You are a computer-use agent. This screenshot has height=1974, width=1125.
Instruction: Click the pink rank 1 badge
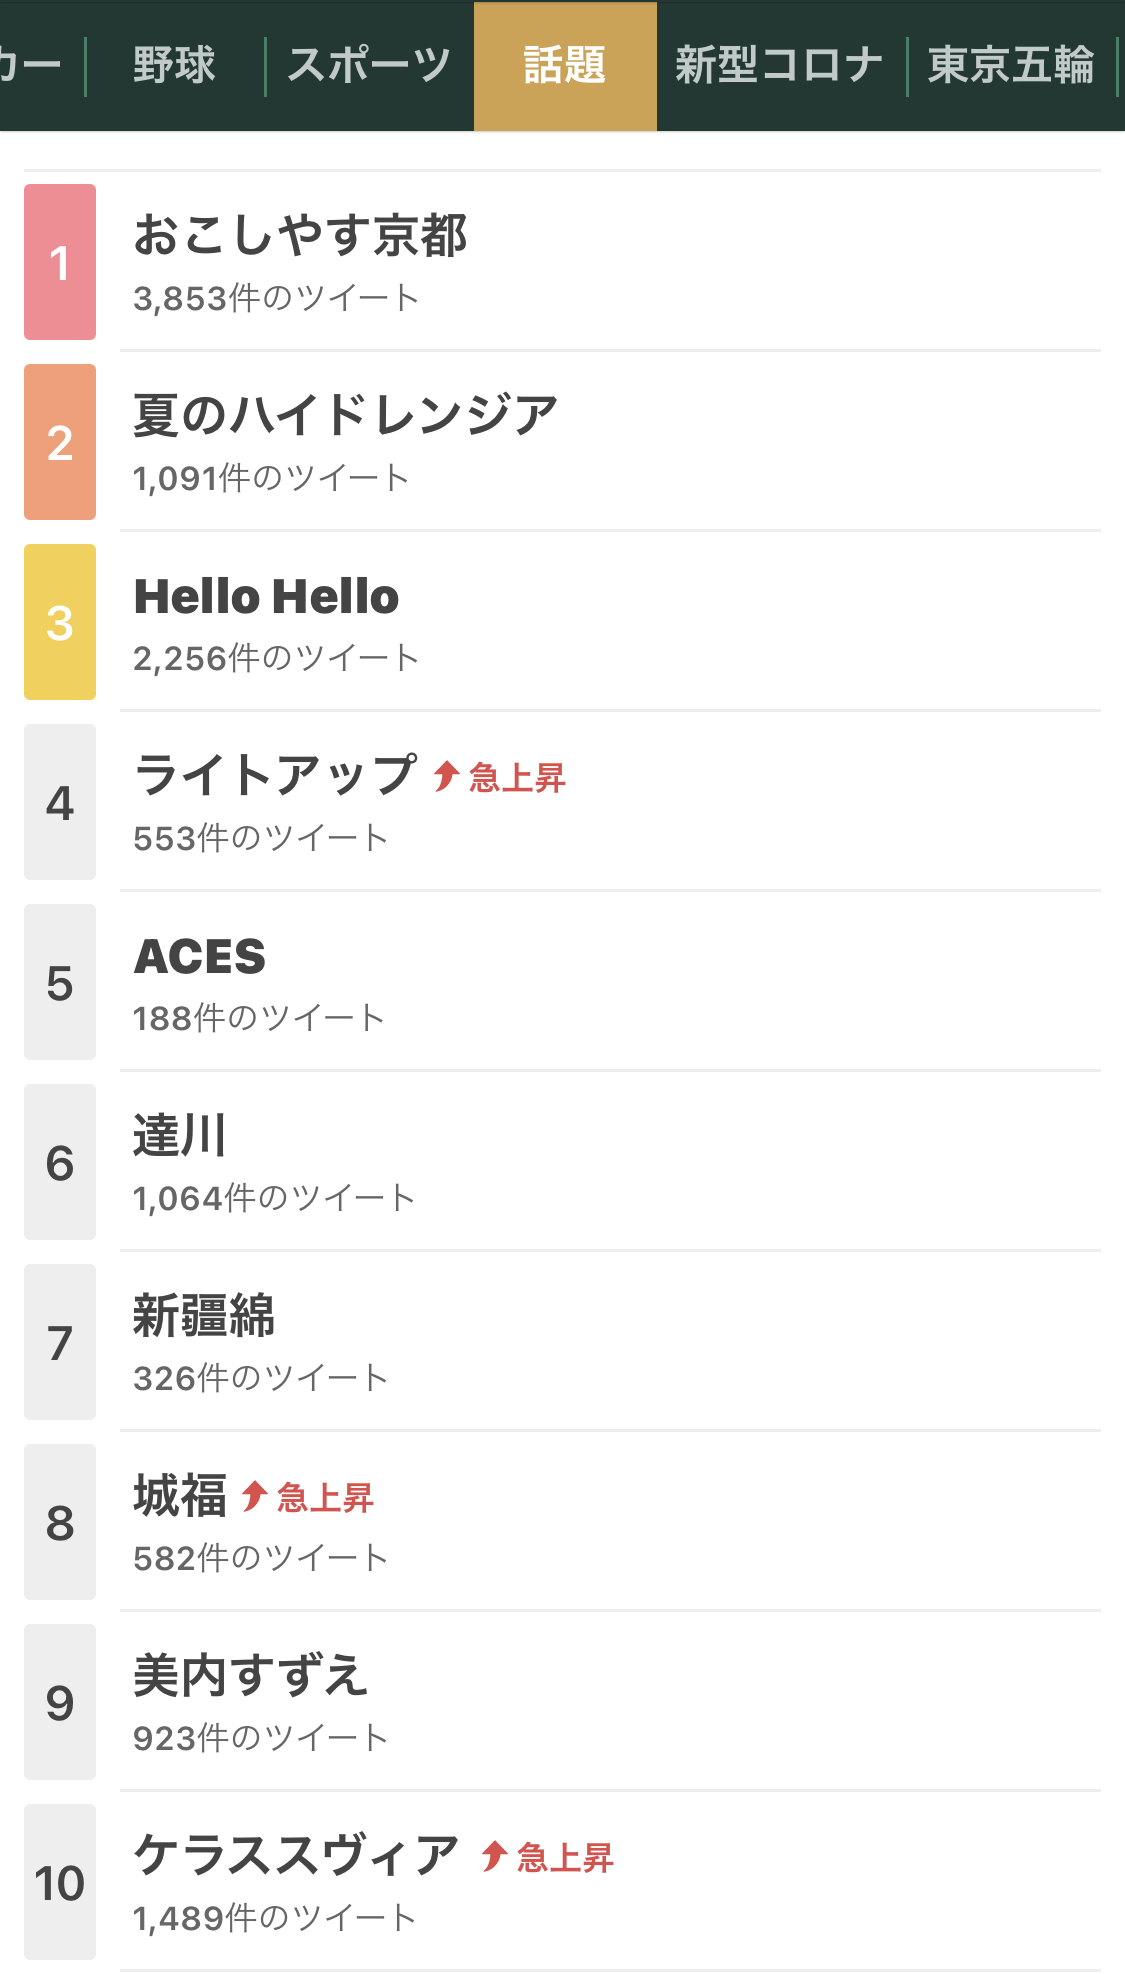point(60,262)
